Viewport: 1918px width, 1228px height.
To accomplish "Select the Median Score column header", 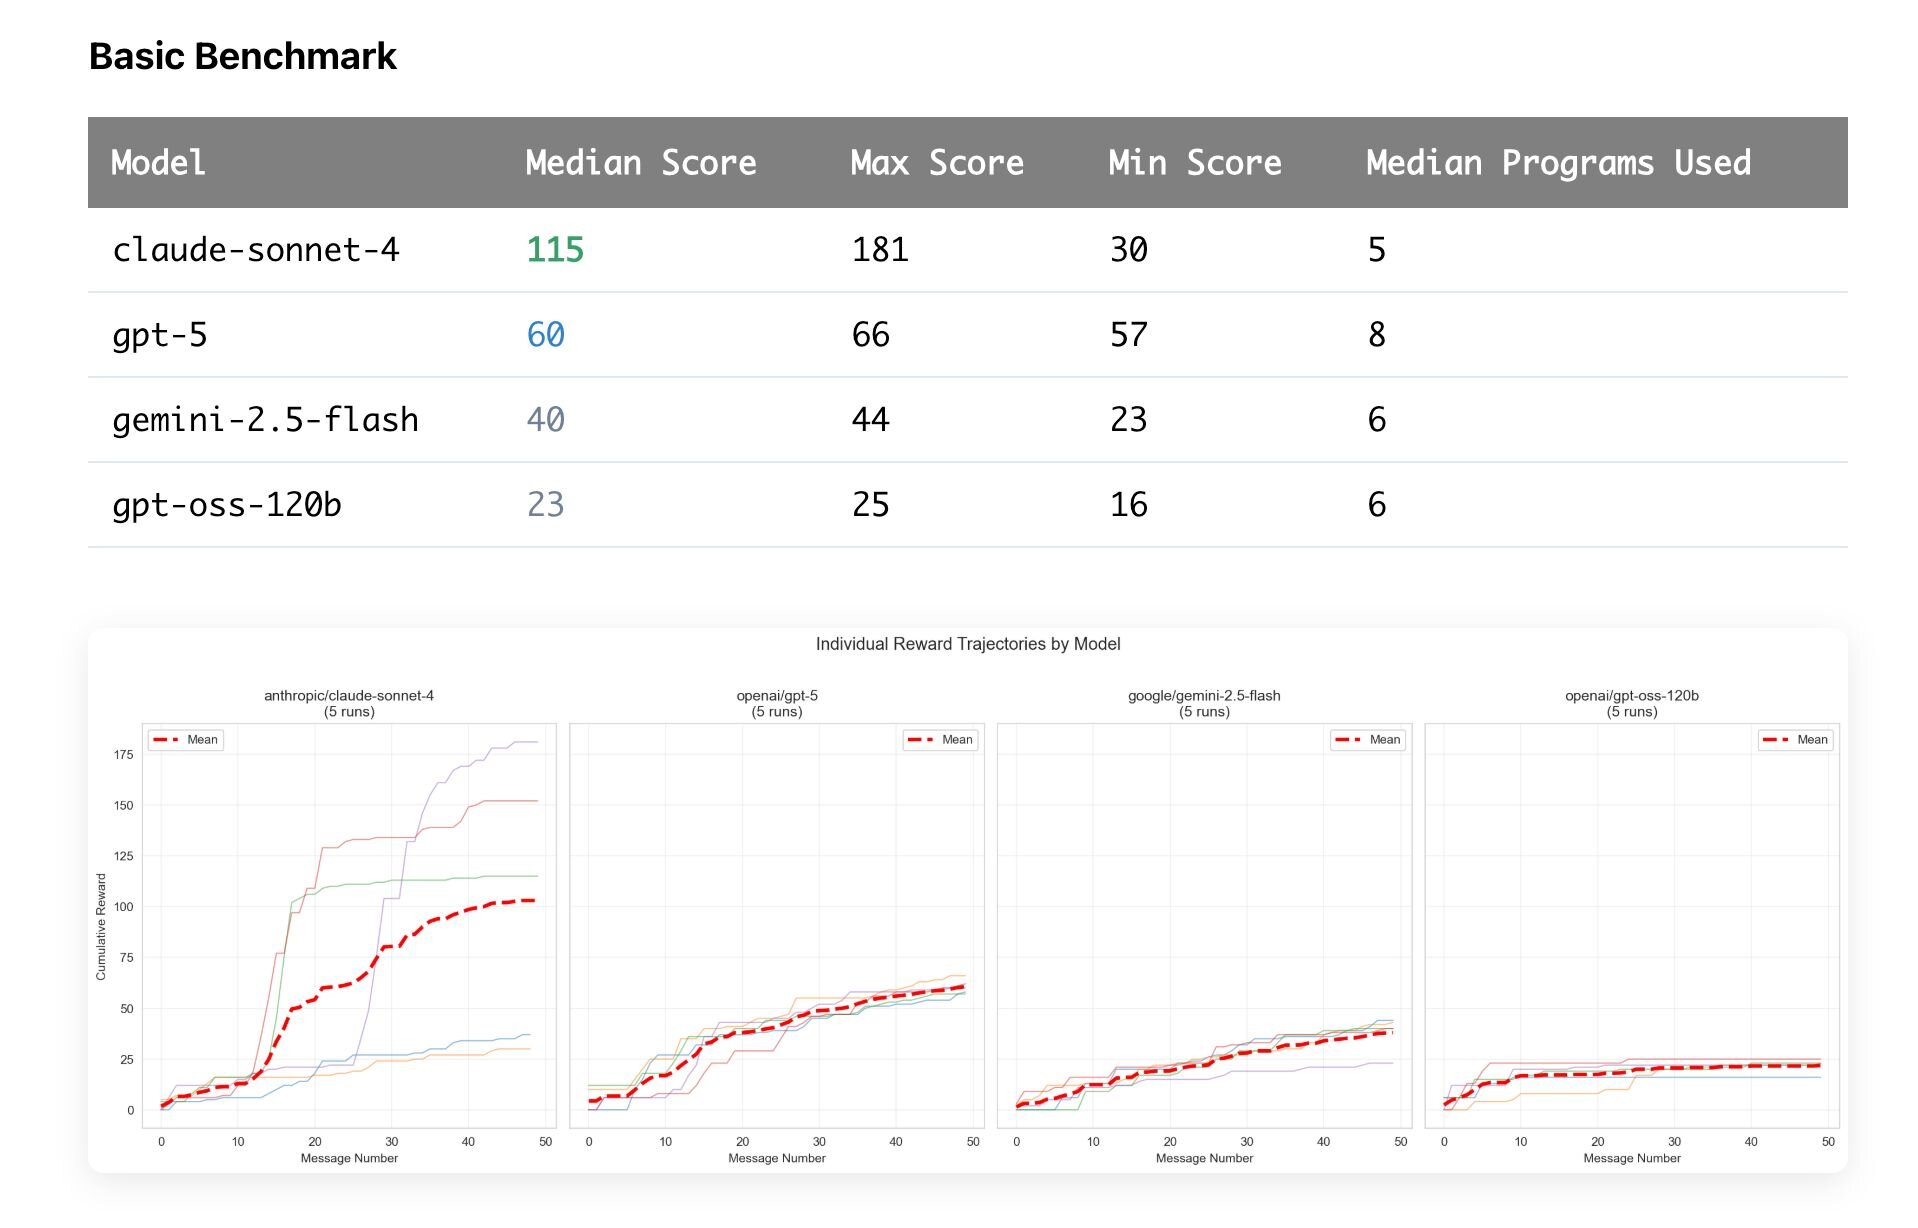I will 640,163.
